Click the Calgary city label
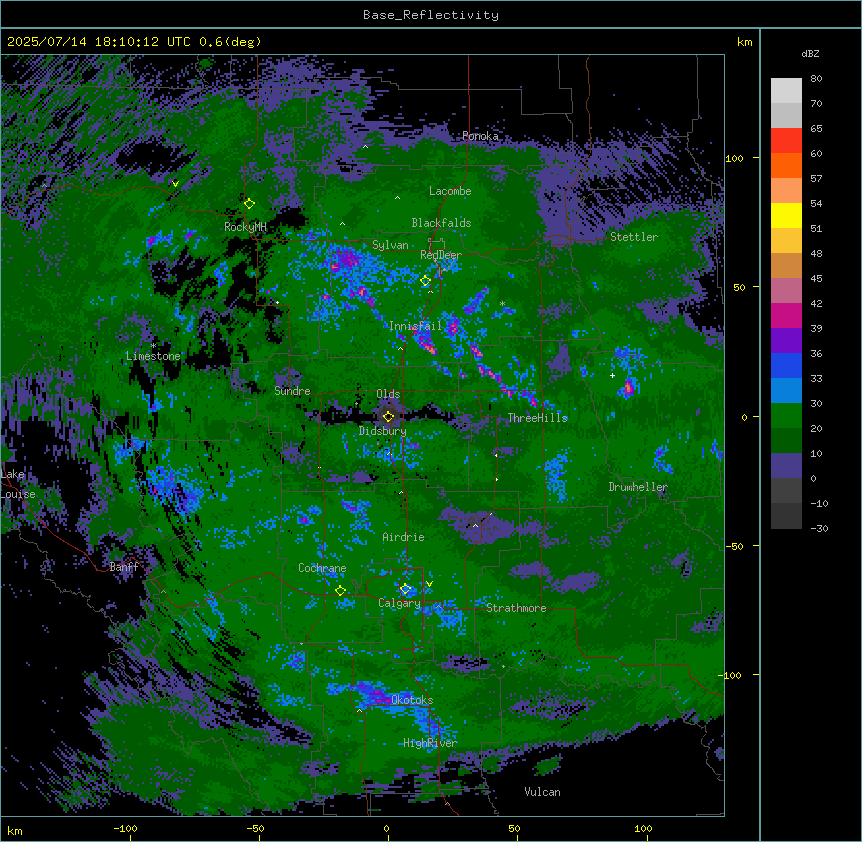862x842 pixels. (x=399, y=603)
